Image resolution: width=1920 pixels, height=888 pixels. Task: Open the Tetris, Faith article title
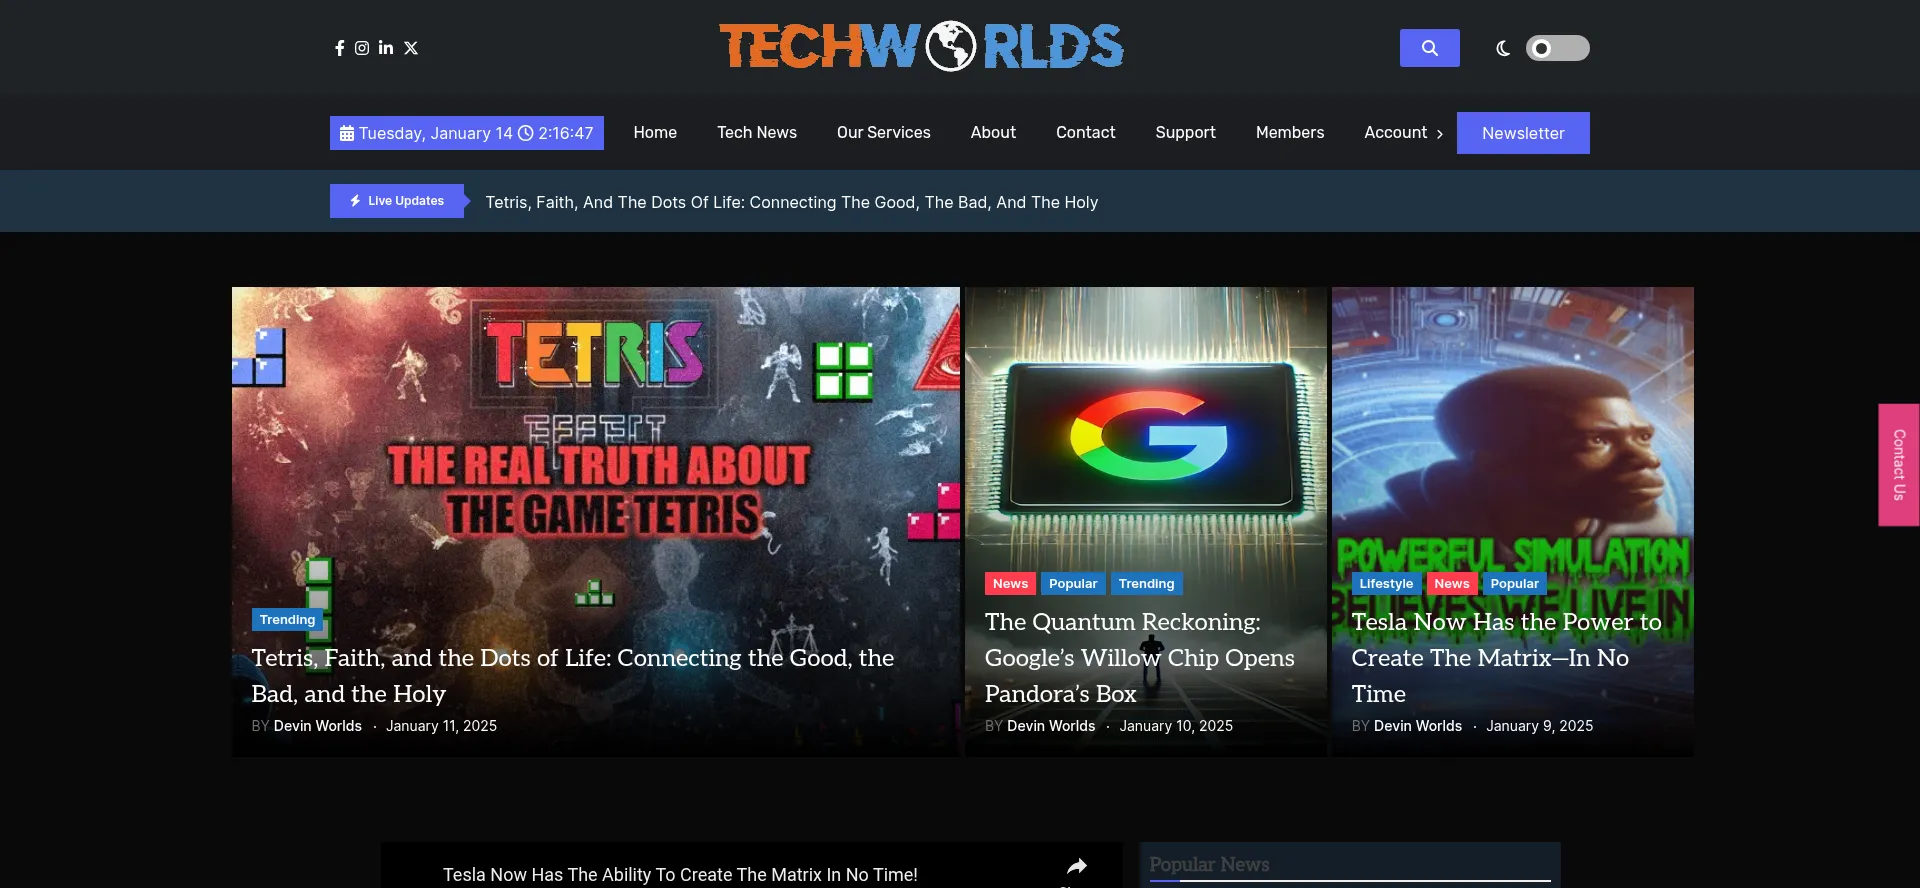tap(573, 676)
